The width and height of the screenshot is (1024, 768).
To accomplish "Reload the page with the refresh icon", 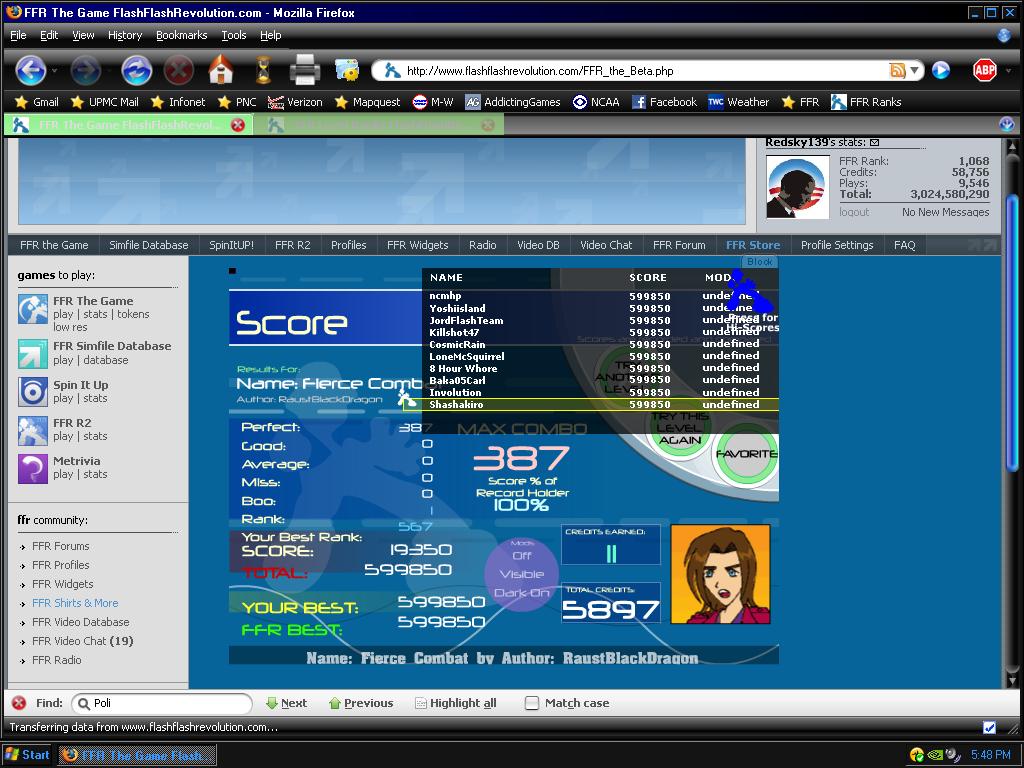I will tap(136, 70).
